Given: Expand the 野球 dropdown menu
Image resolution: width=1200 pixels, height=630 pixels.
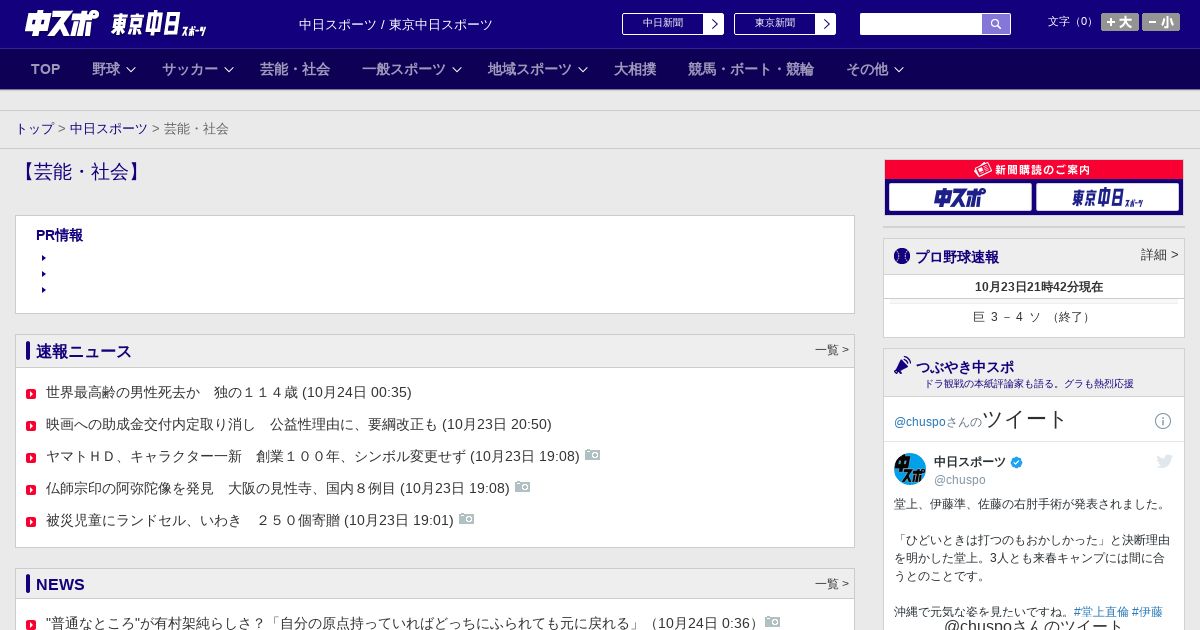Looking at the screenshot, I should point(114,69).
